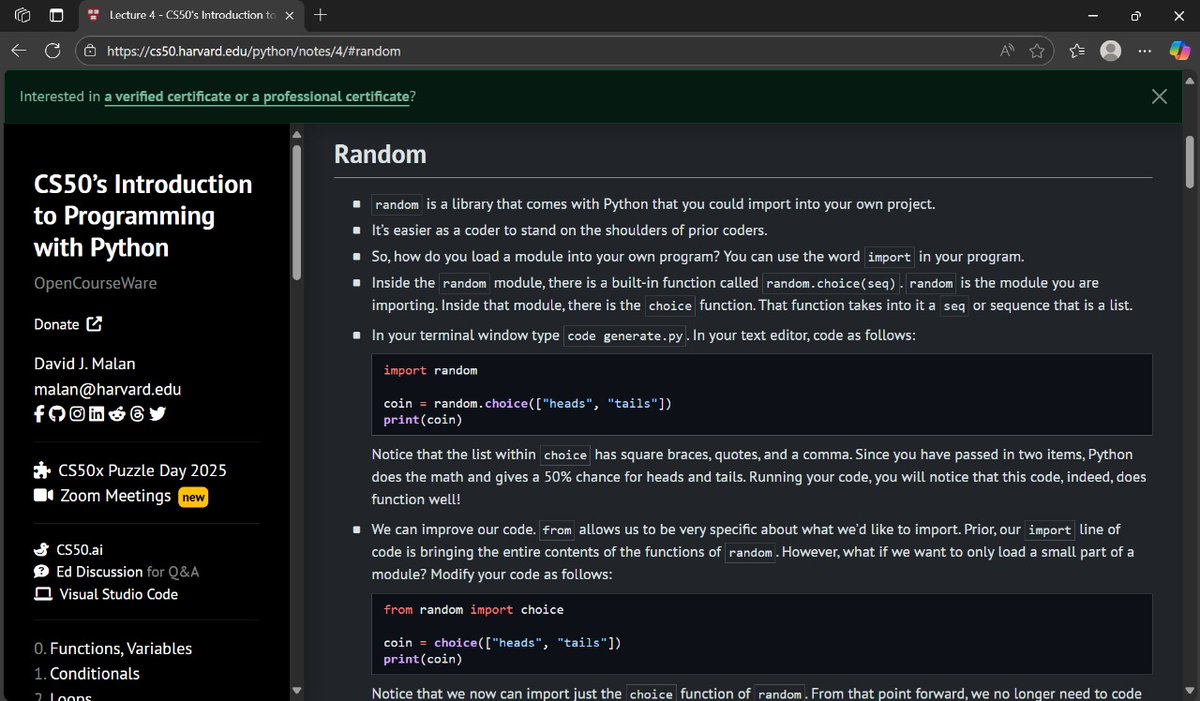Close the Lecture 4 browser tab
Viewport: 1200px width, 701px height.
pyautogui.click(x=289, y=16)
